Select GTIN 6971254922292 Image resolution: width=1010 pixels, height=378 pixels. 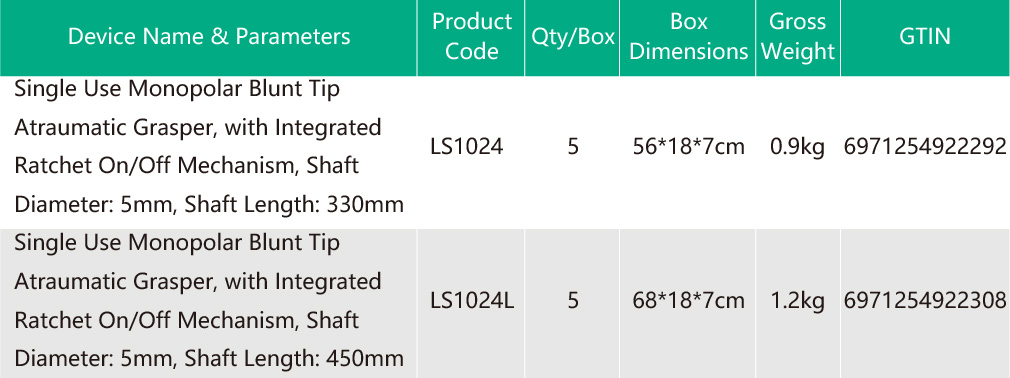(x=925, y=147)
